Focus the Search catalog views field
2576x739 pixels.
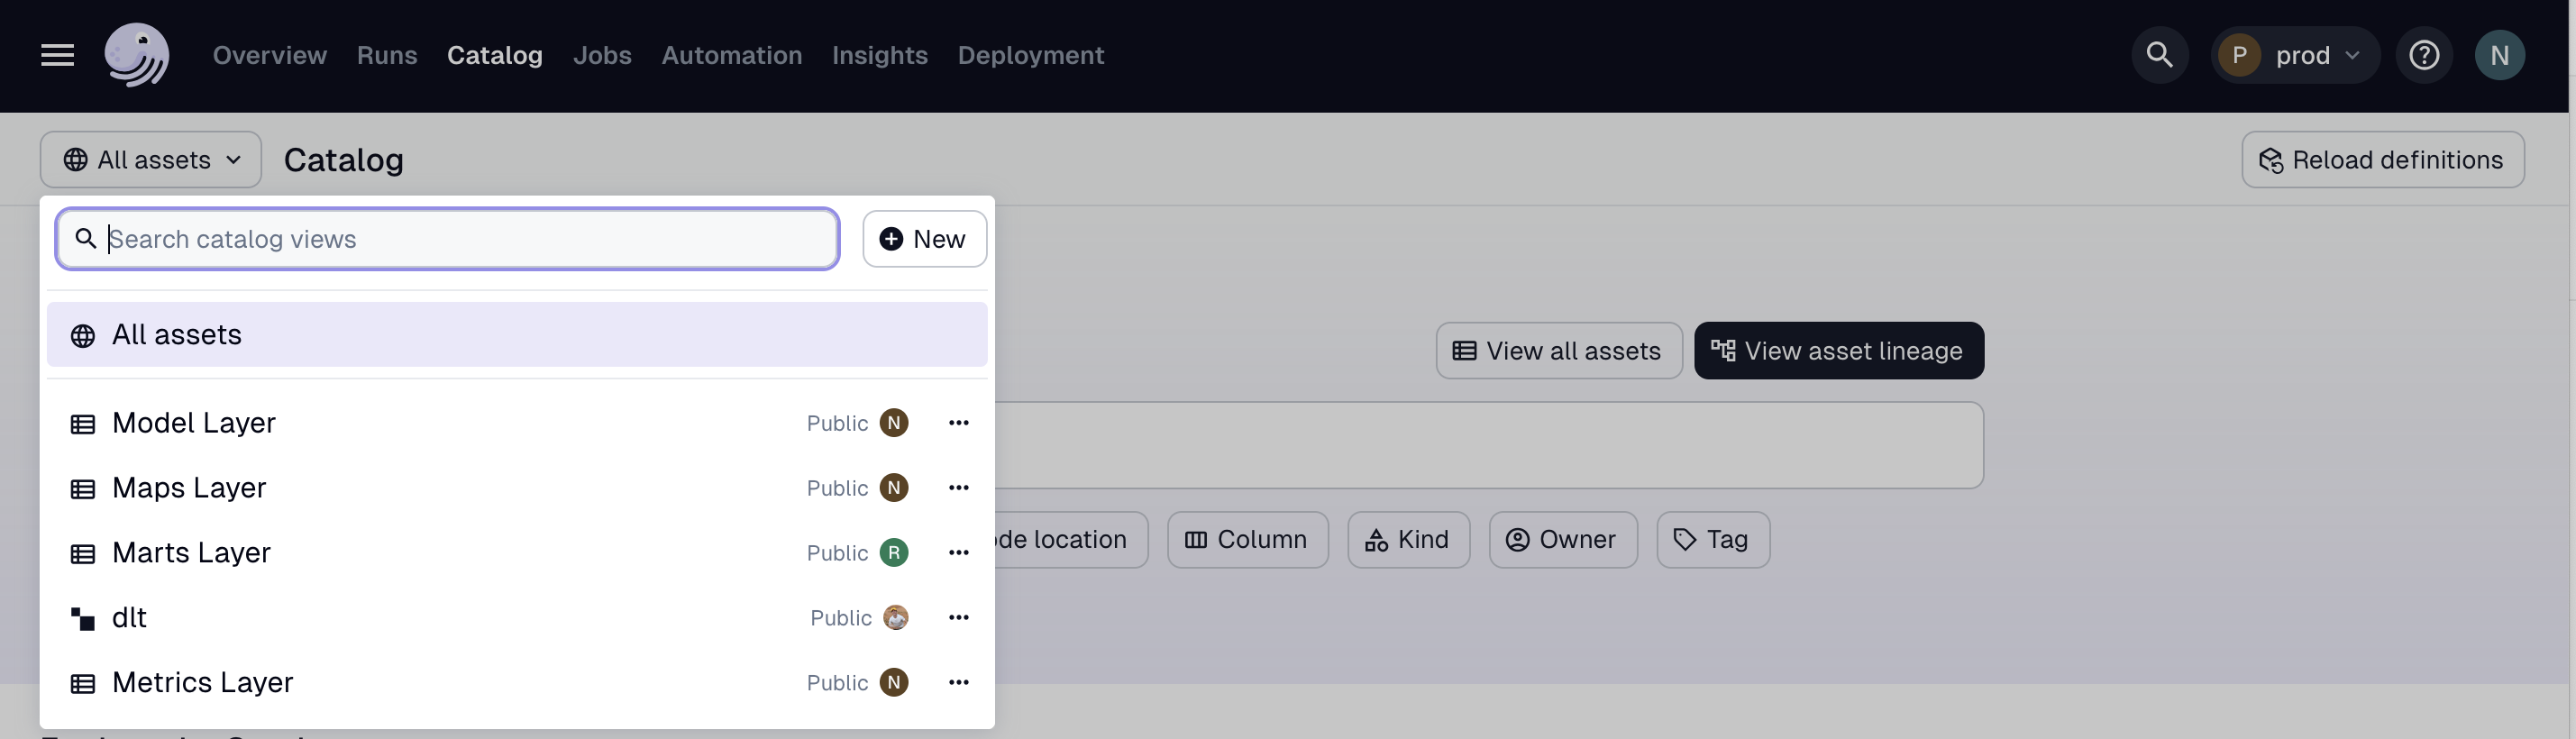[447, 239]
